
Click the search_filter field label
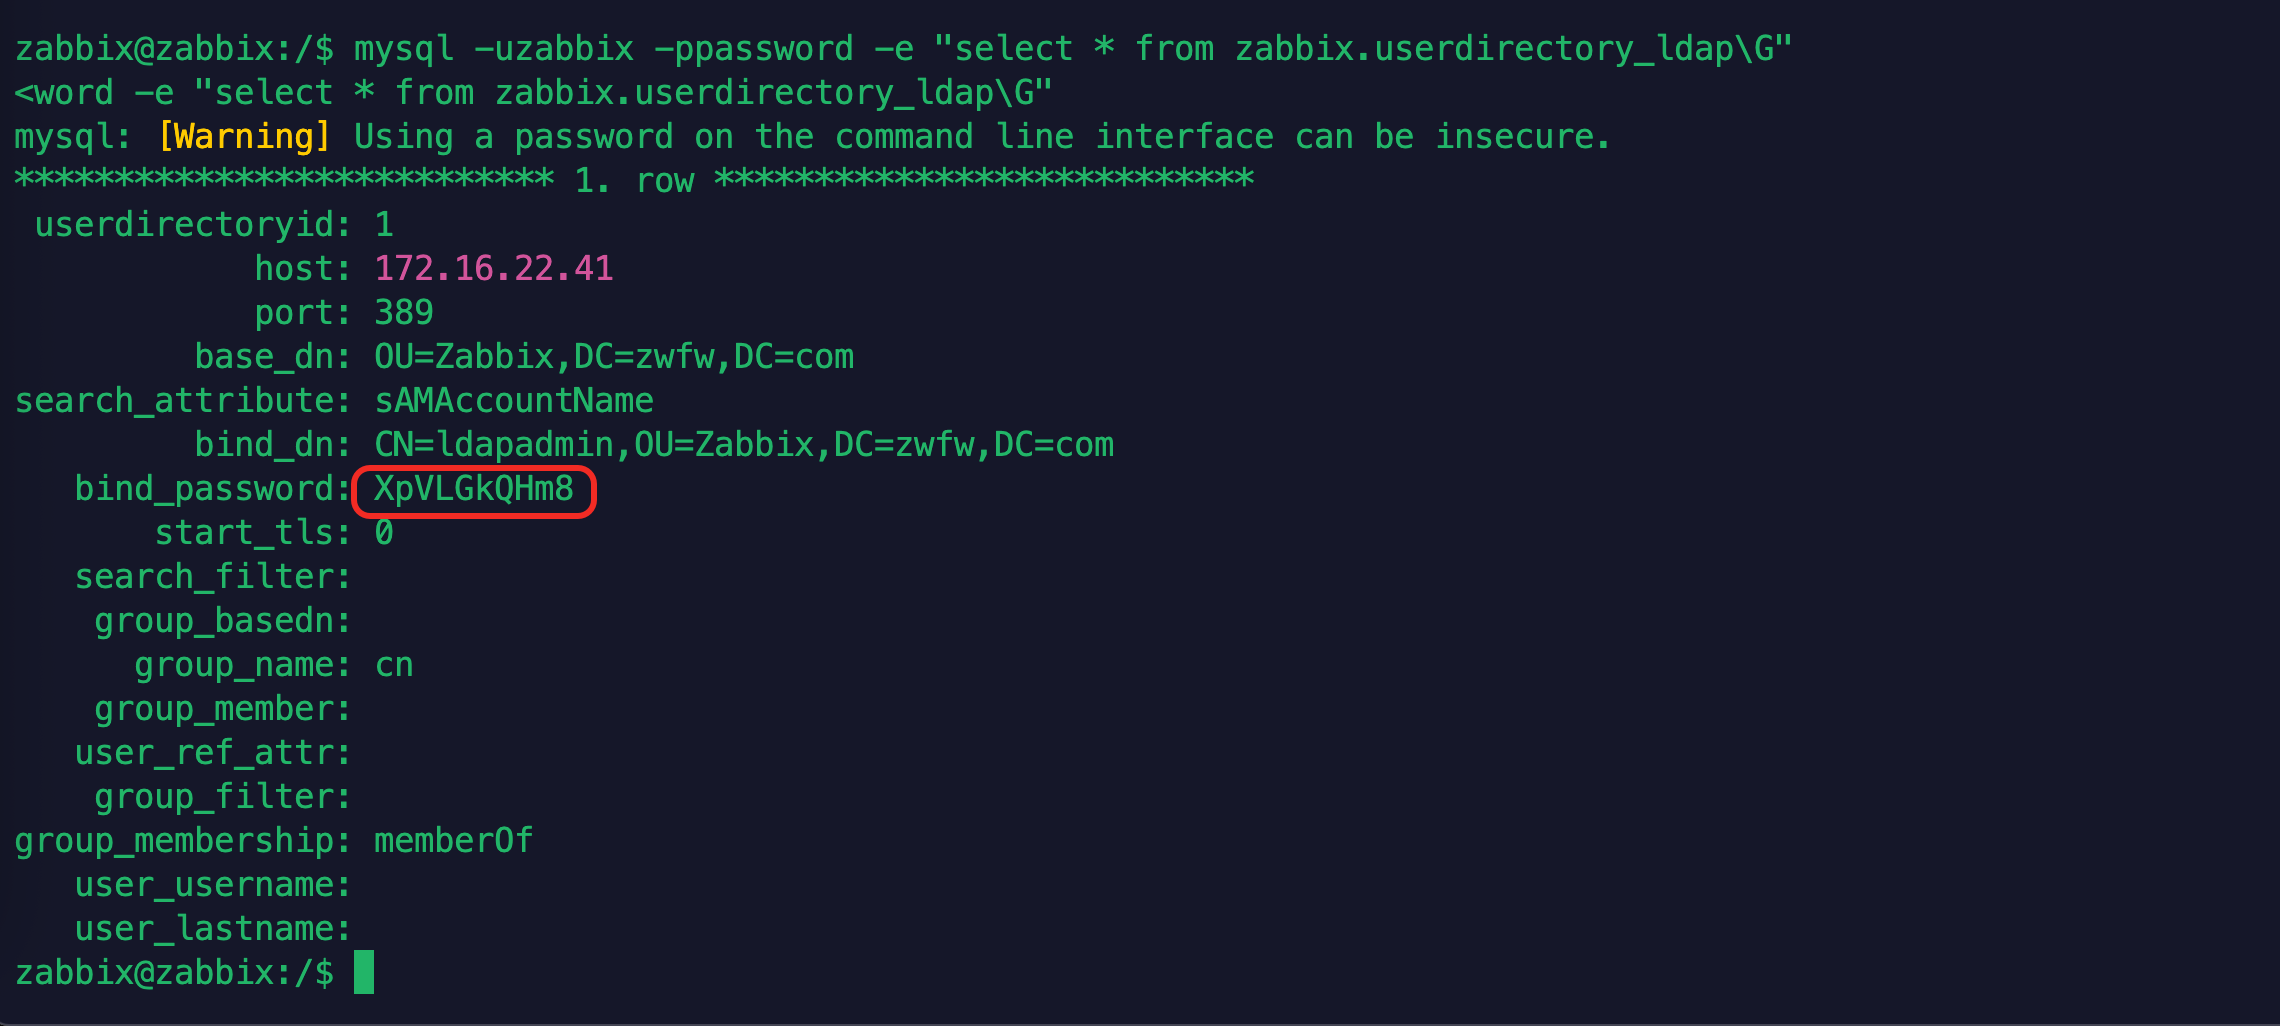[x=212, y=577]
